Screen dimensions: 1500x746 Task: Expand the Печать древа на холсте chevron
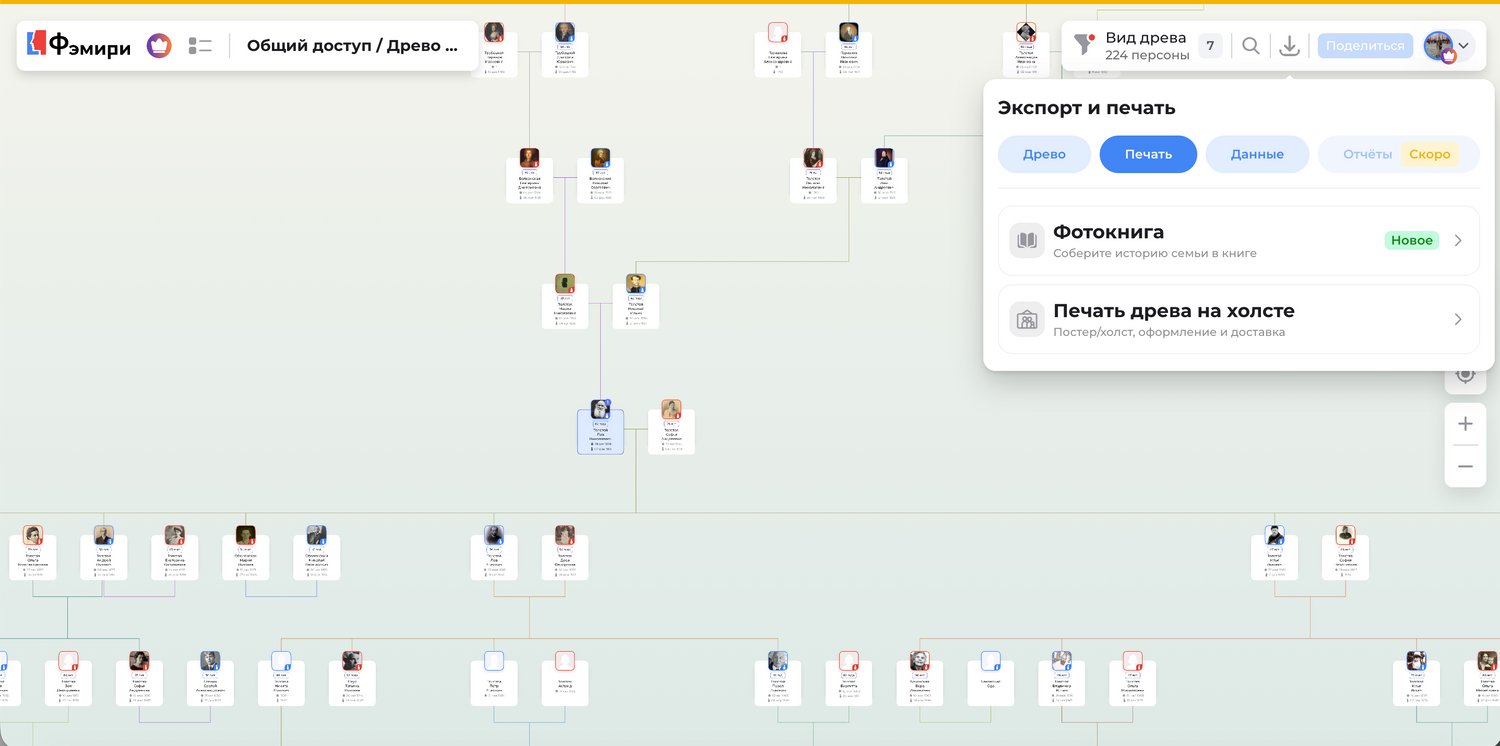coord(1458,319)
